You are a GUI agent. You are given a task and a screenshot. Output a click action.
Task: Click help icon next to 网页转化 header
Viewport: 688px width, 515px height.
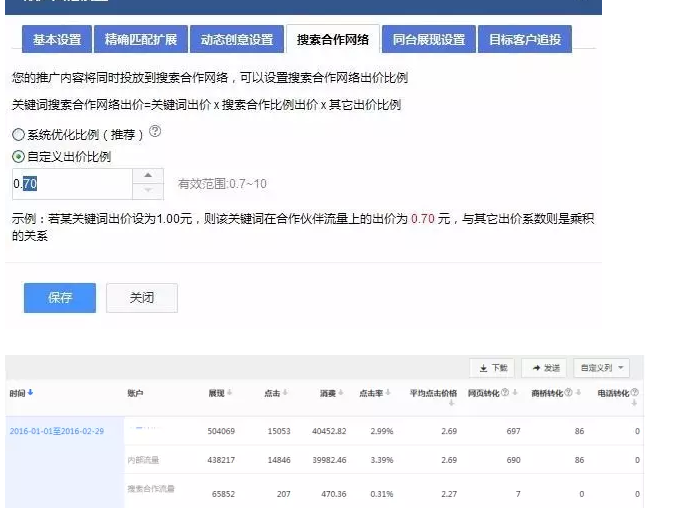505,393
